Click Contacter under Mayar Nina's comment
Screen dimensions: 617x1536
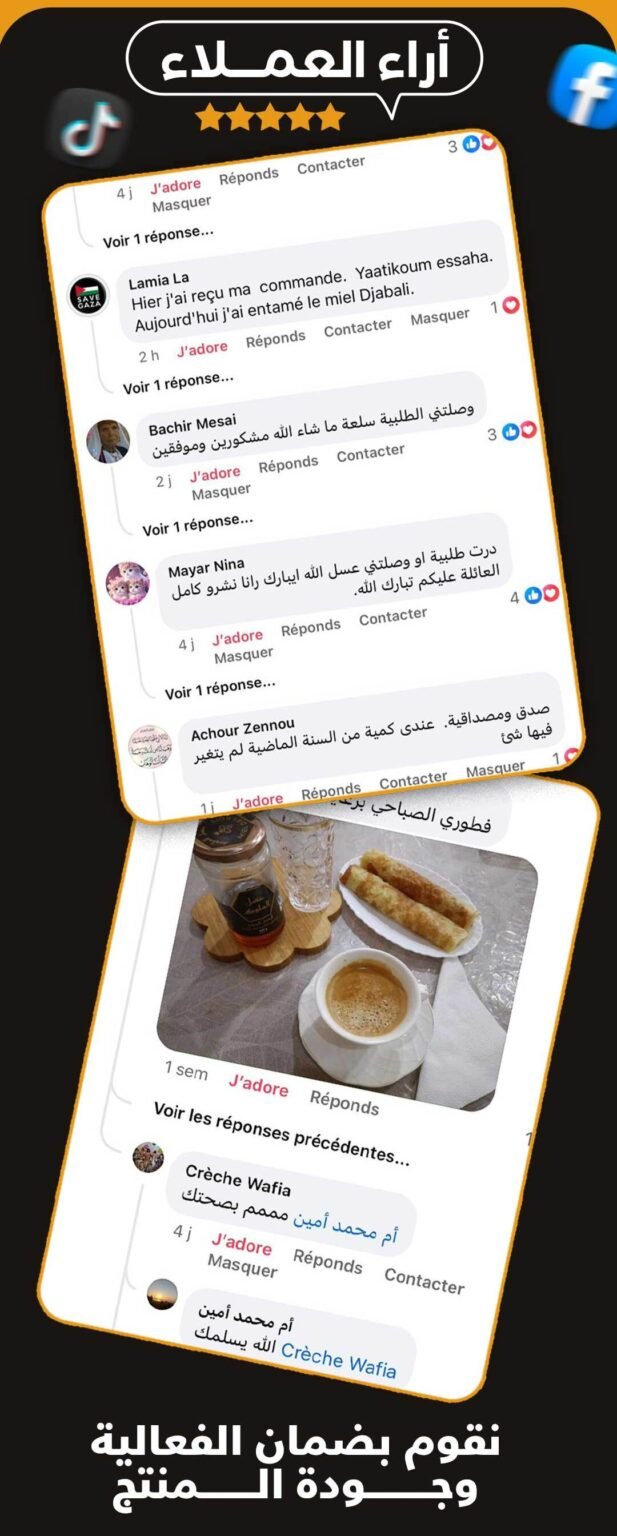tap(393, 618)
